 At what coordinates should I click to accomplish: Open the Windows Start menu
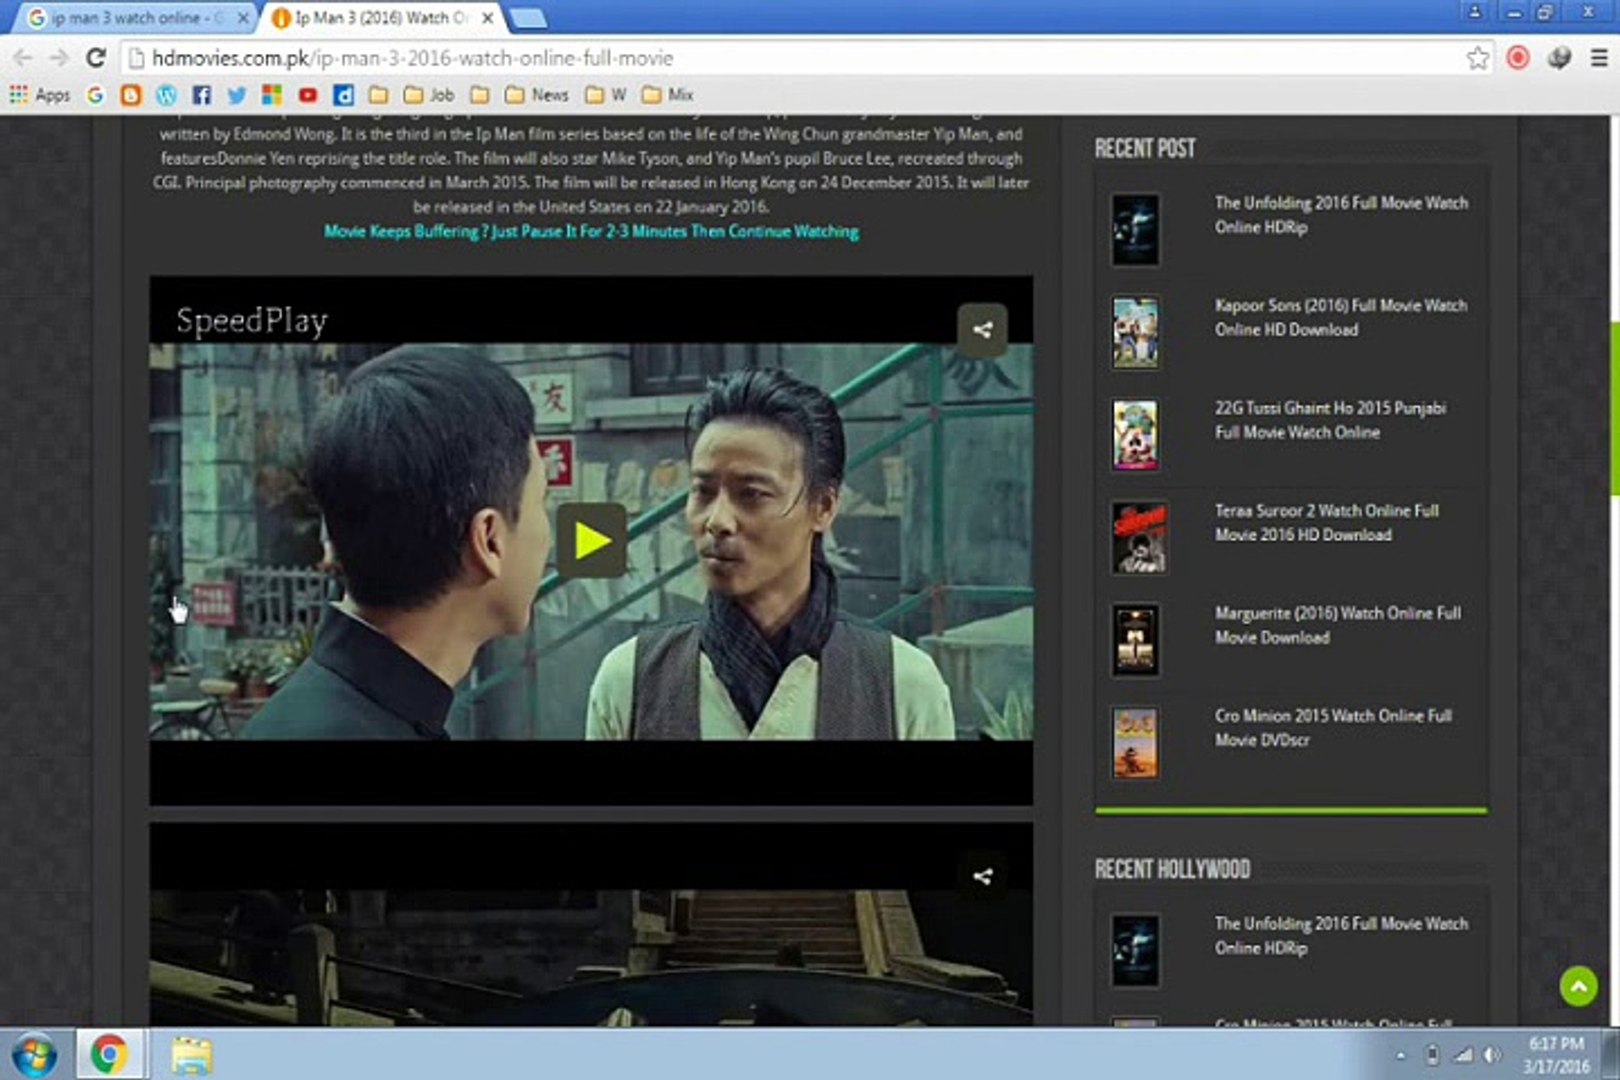[32, 1055]
